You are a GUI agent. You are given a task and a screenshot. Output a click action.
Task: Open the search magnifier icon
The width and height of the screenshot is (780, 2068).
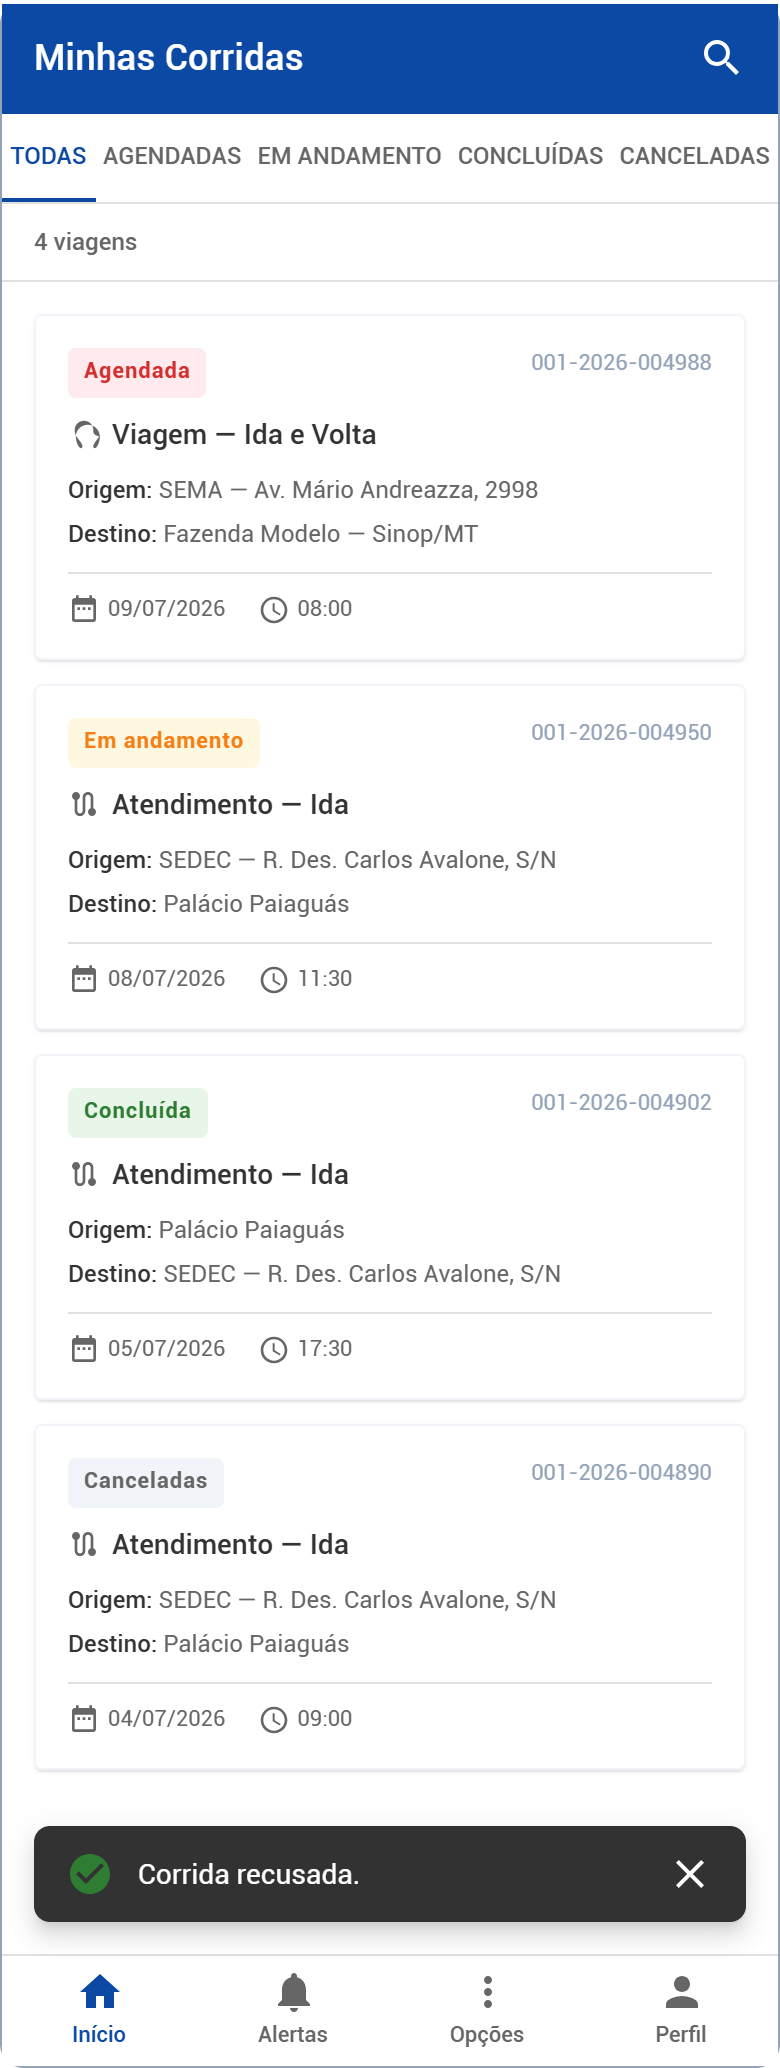coord(720,58)
